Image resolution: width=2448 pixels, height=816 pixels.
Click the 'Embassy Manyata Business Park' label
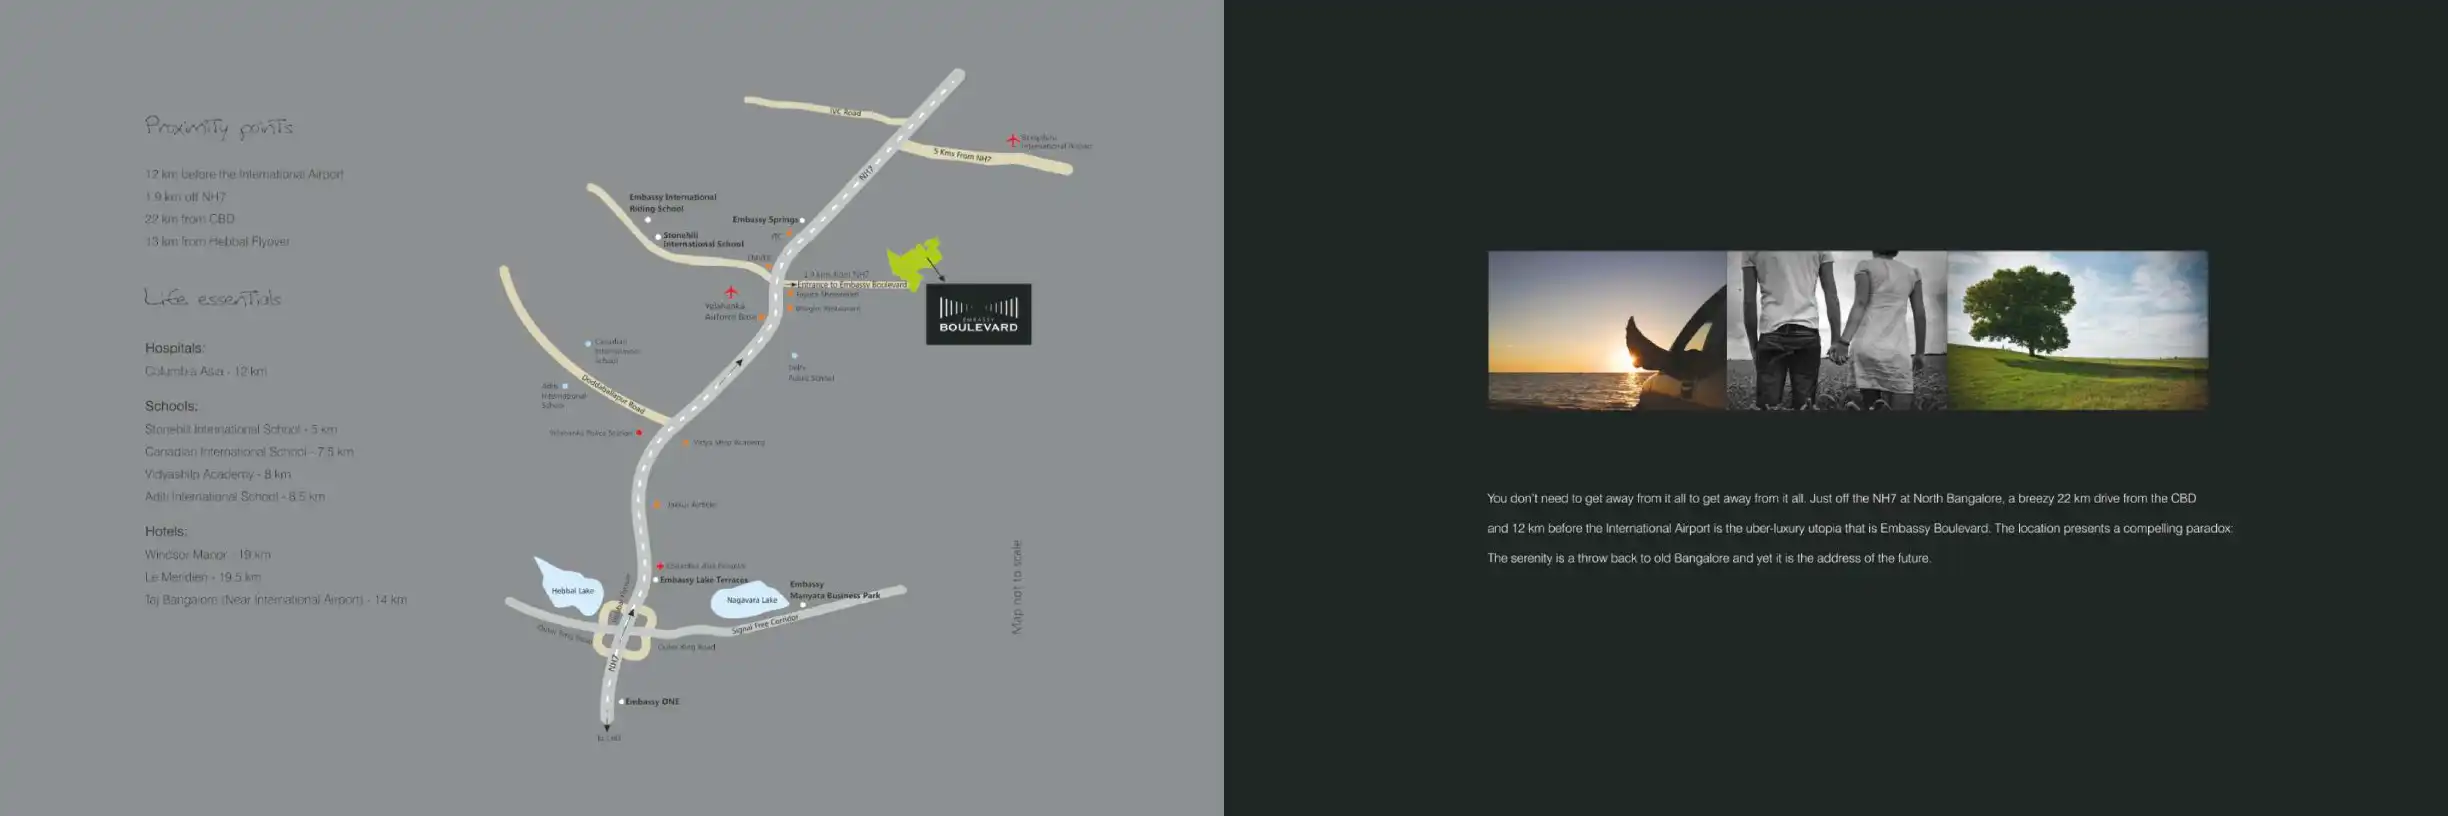click(x=834, y=590)
